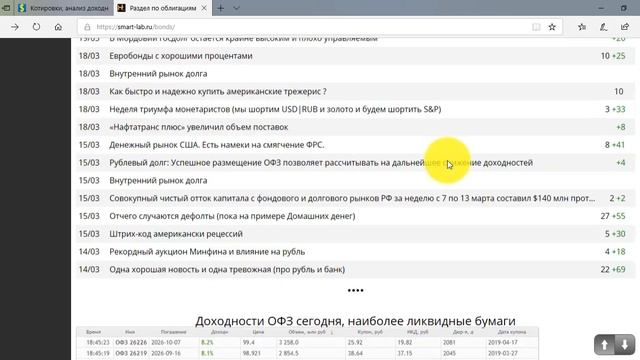Click the share page icon
The width and height of the screenshot is (640, 360).
(x=624, y=27)
